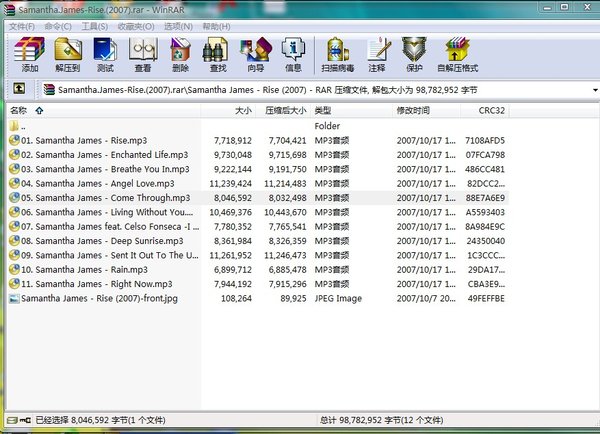Screen dimensions: 600x434
Task: Show archive 信息 (Info) icon
Action: tap(293, 50)
